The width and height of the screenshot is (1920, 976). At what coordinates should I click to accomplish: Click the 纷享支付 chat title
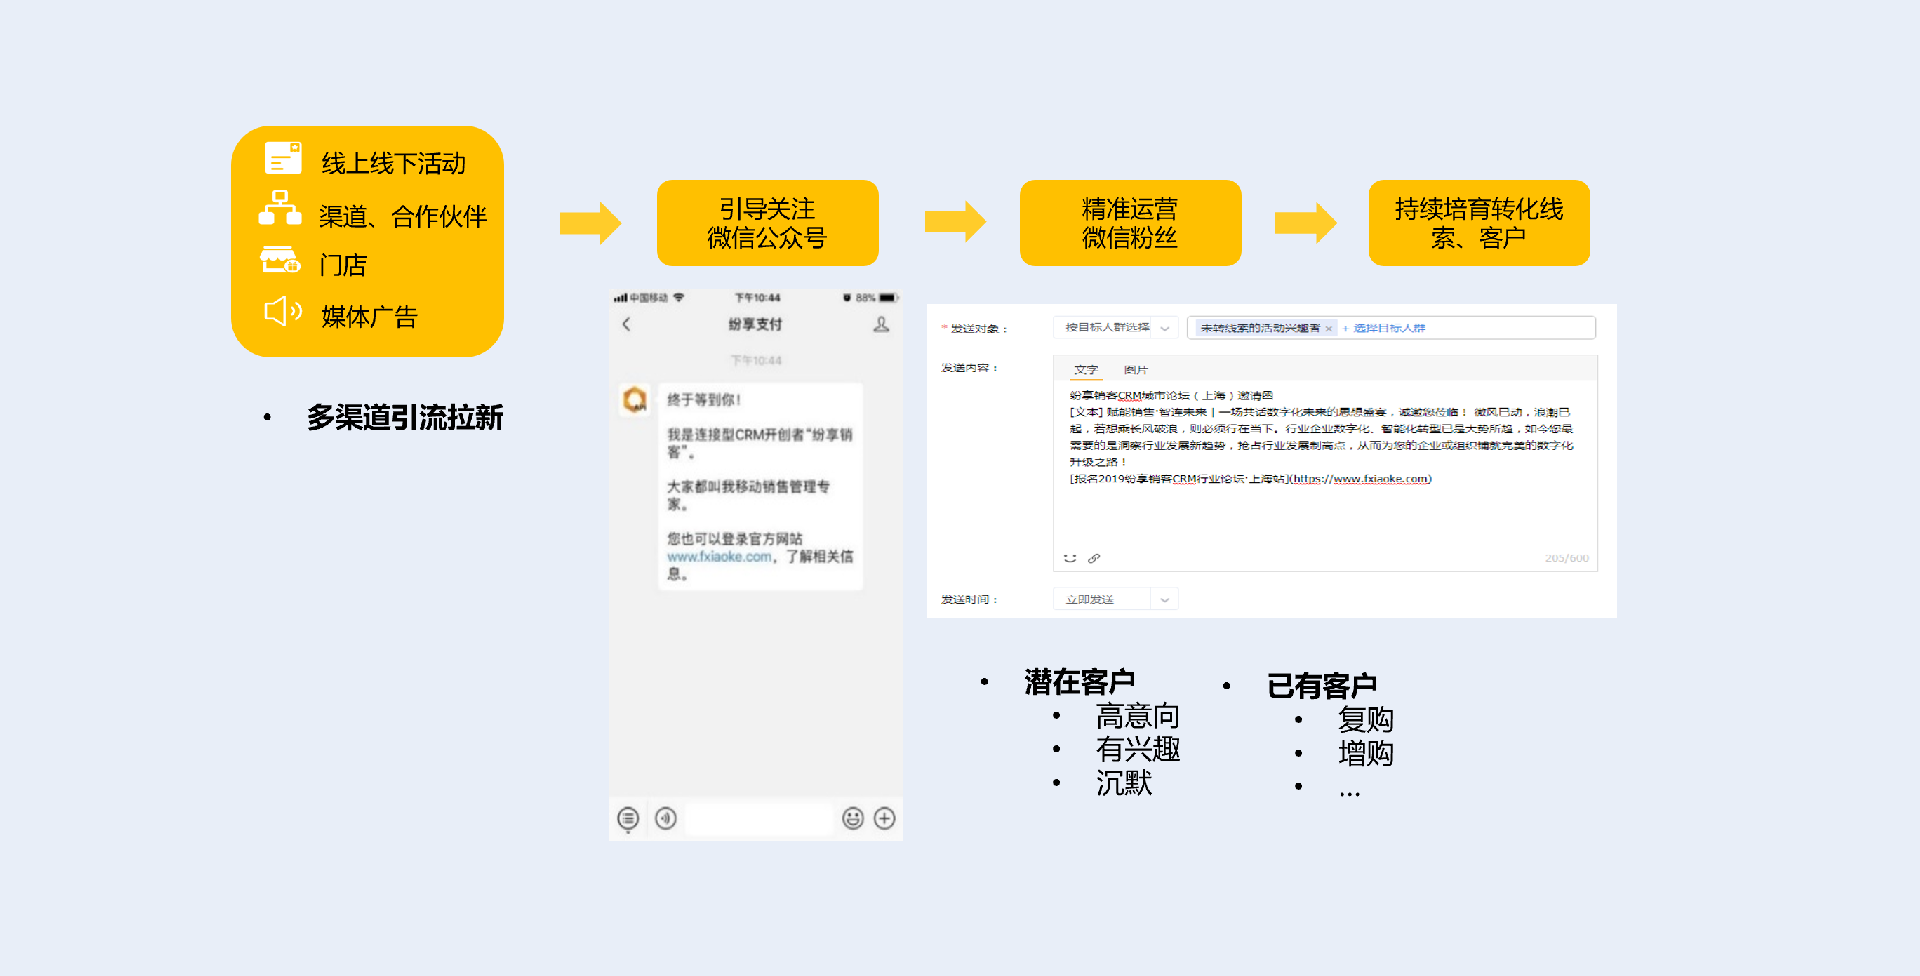click(x=755, y=324)
